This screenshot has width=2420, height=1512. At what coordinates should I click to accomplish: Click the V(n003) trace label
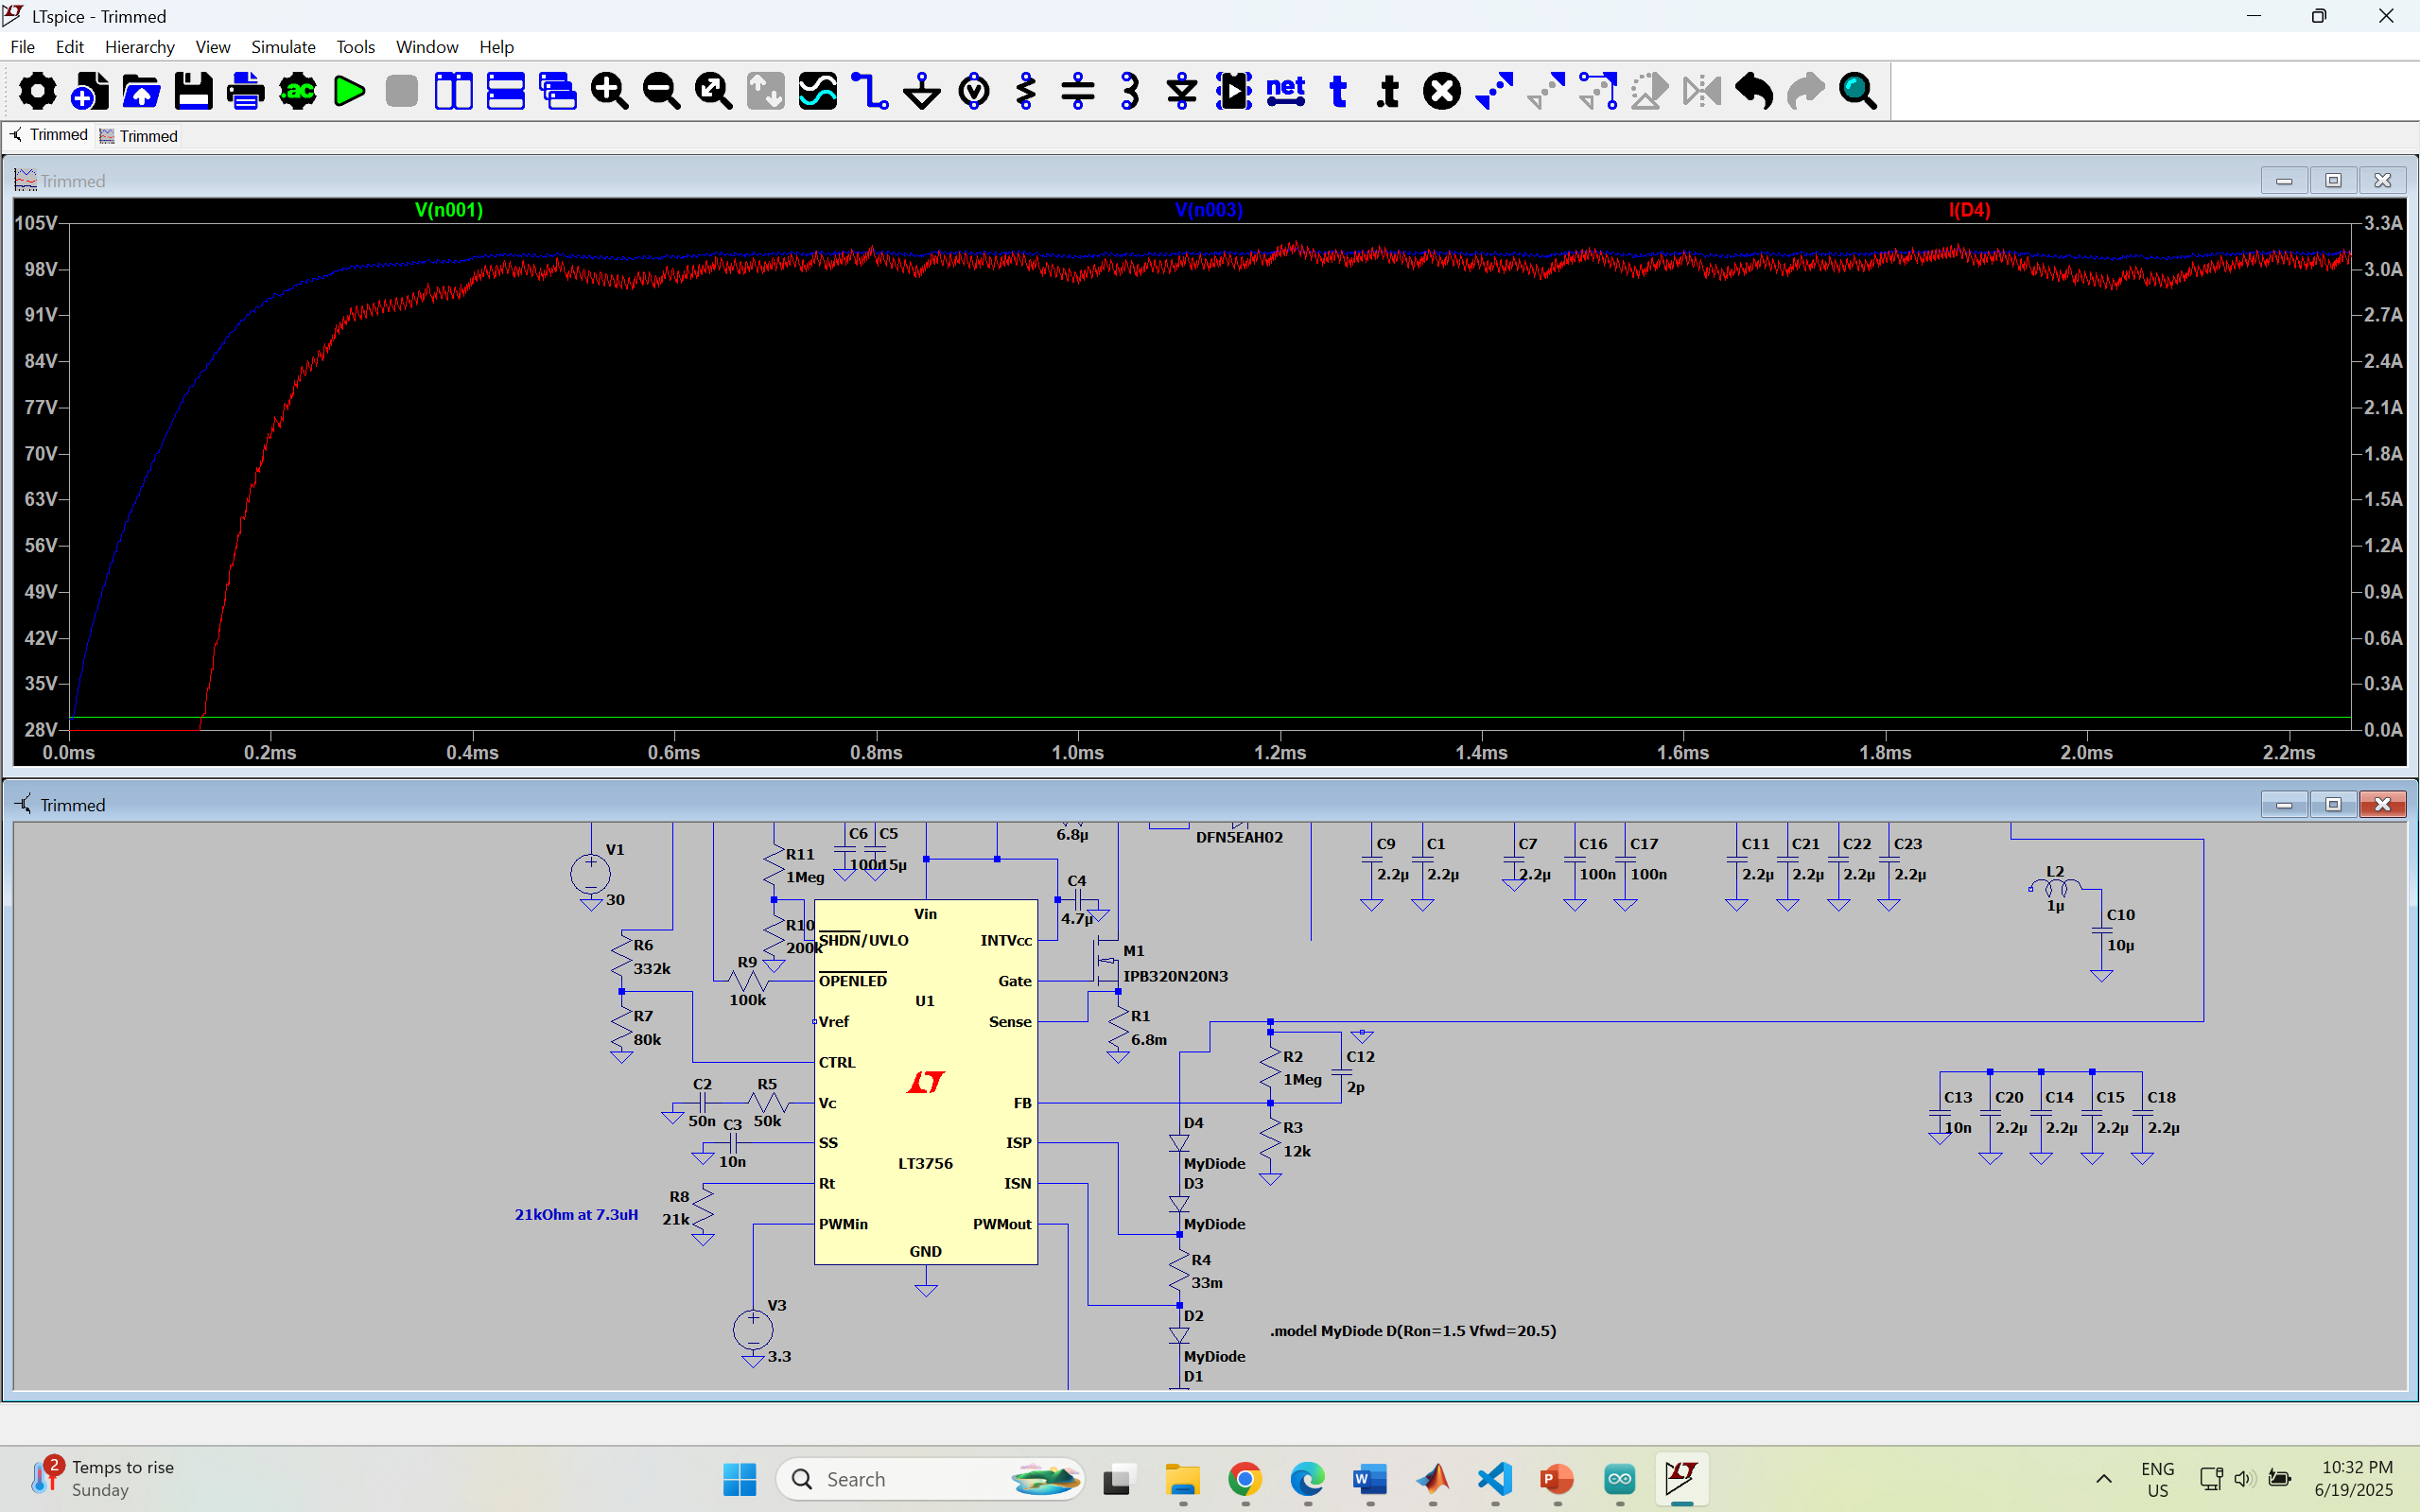(1208, 210)
